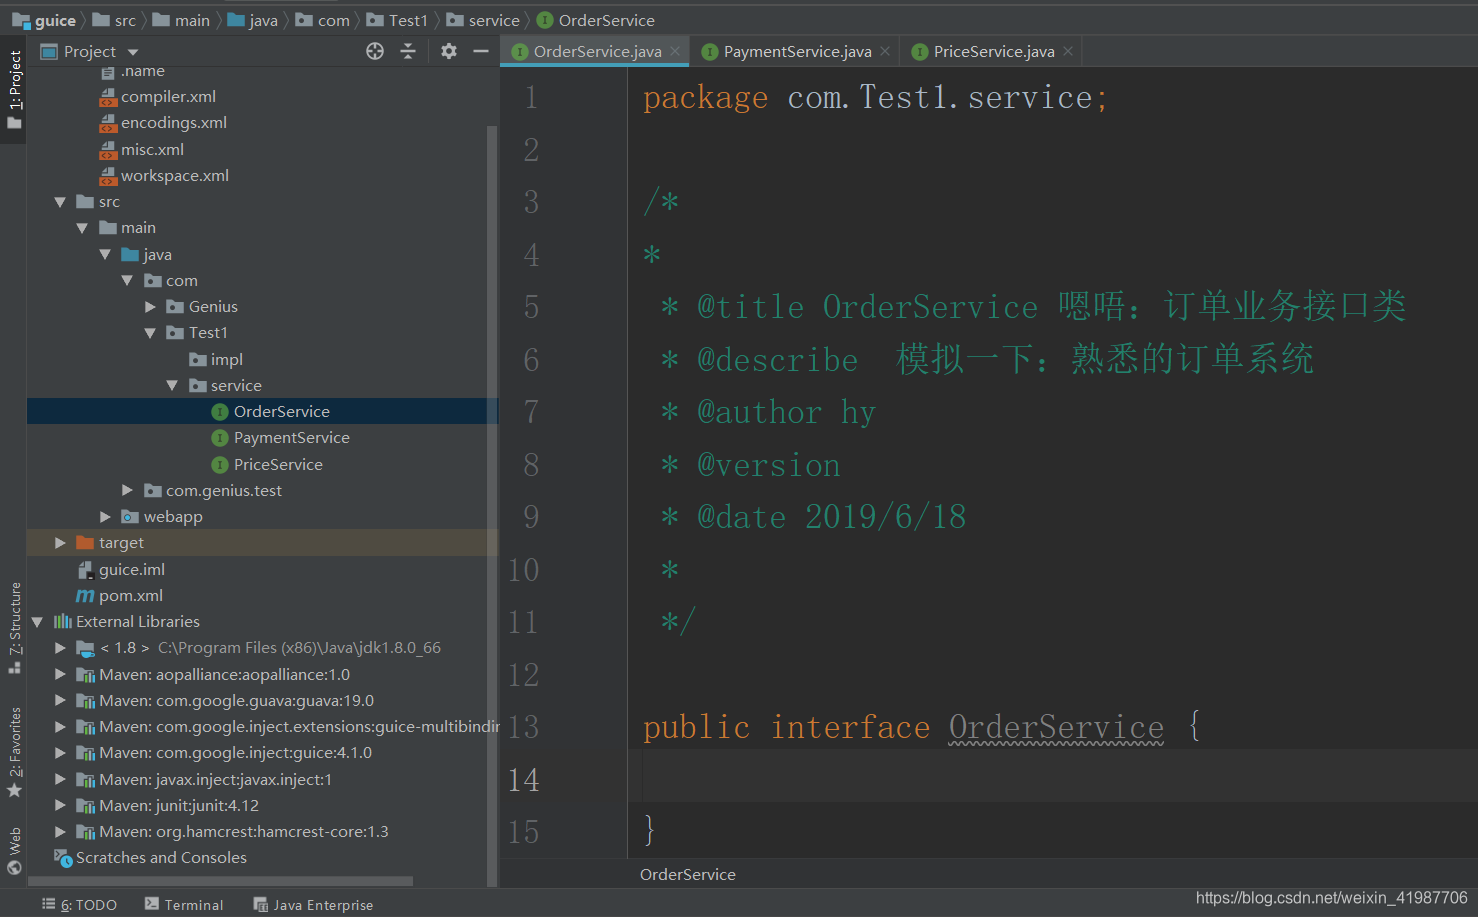
Task: Select encodings.xml file icon
Action: [x=108, y=123]
